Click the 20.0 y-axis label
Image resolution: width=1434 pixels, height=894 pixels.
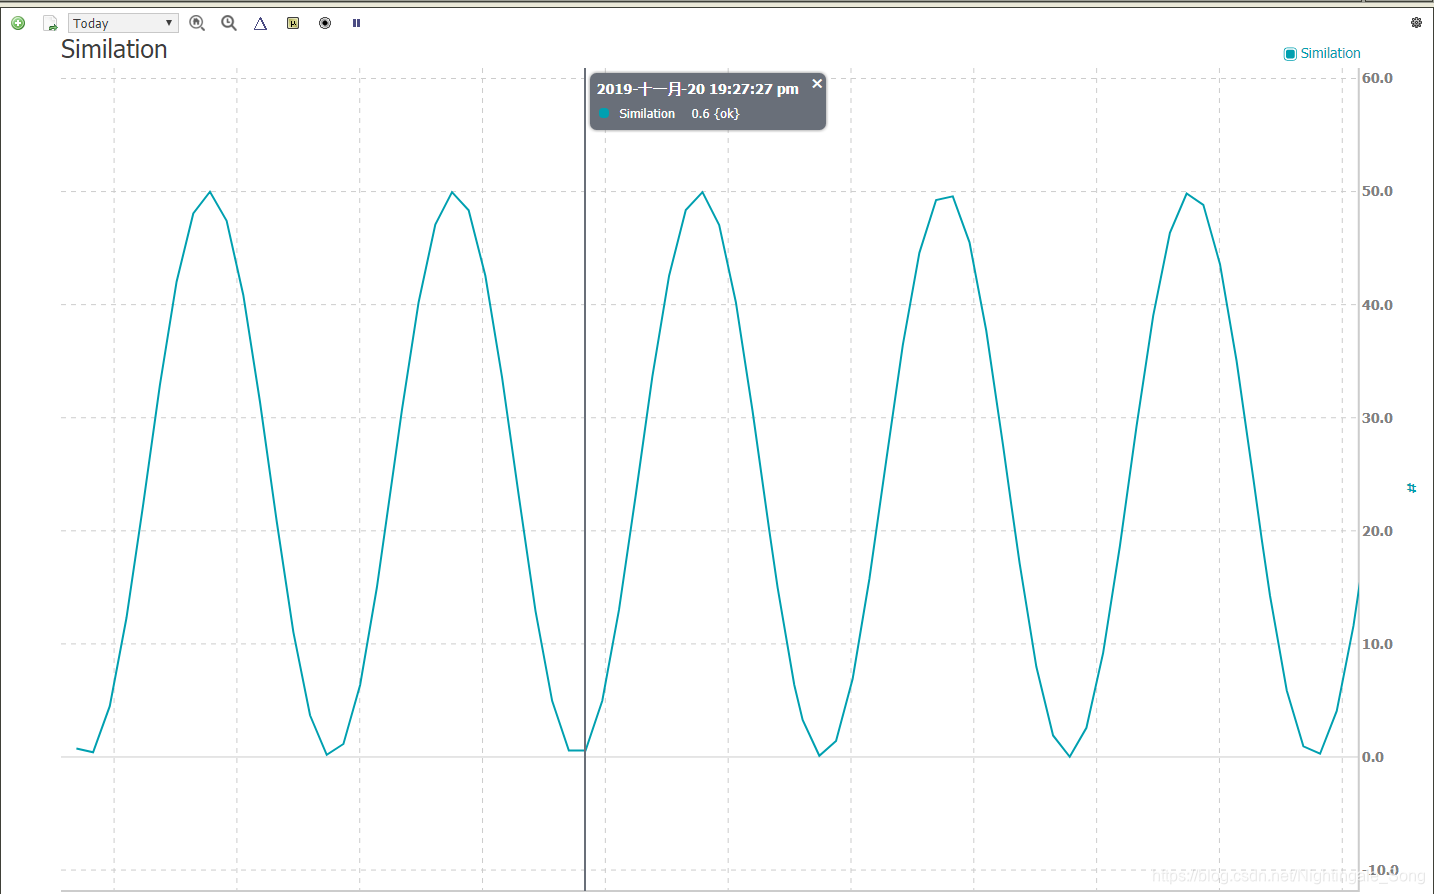pyautogui.click(x=1377, y=531)
